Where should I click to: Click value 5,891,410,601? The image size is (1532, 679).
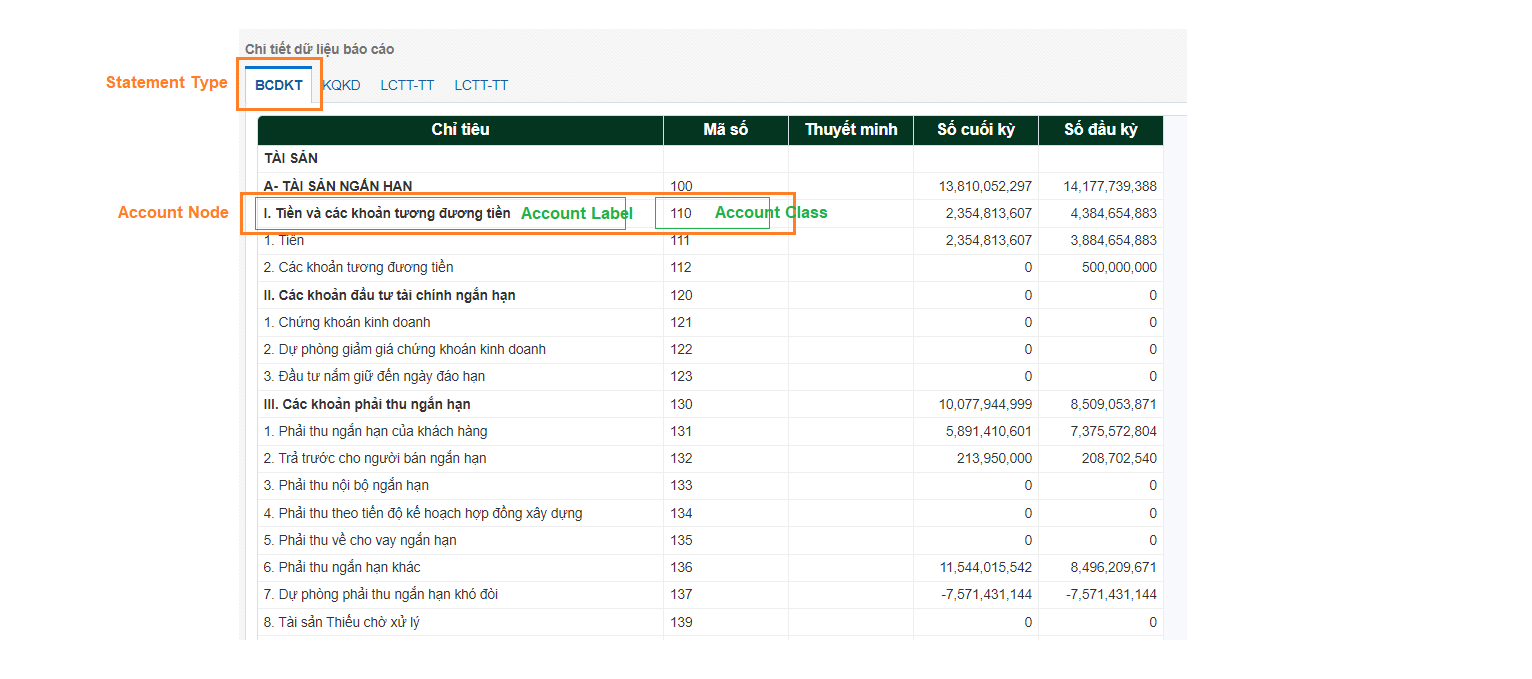tap(989, 431)
